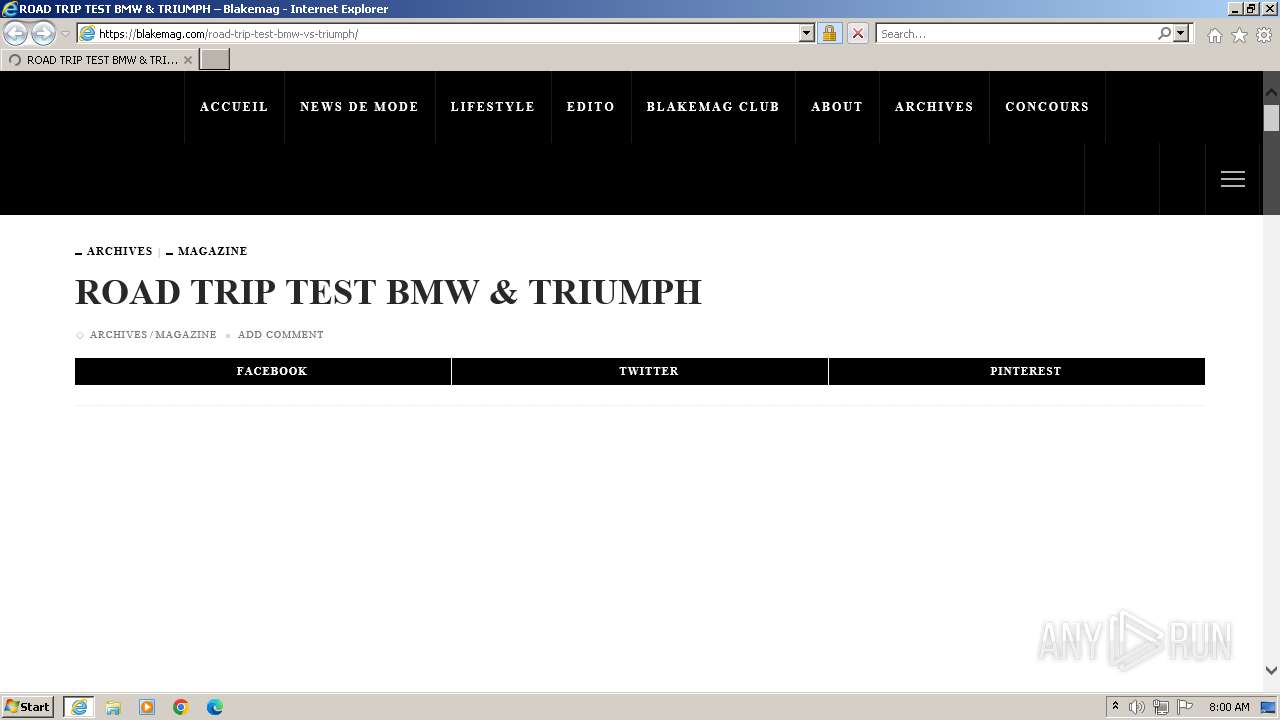Click the page scrollbar down arrow
Screen dimensions: 1280x720
point(1271,671)
